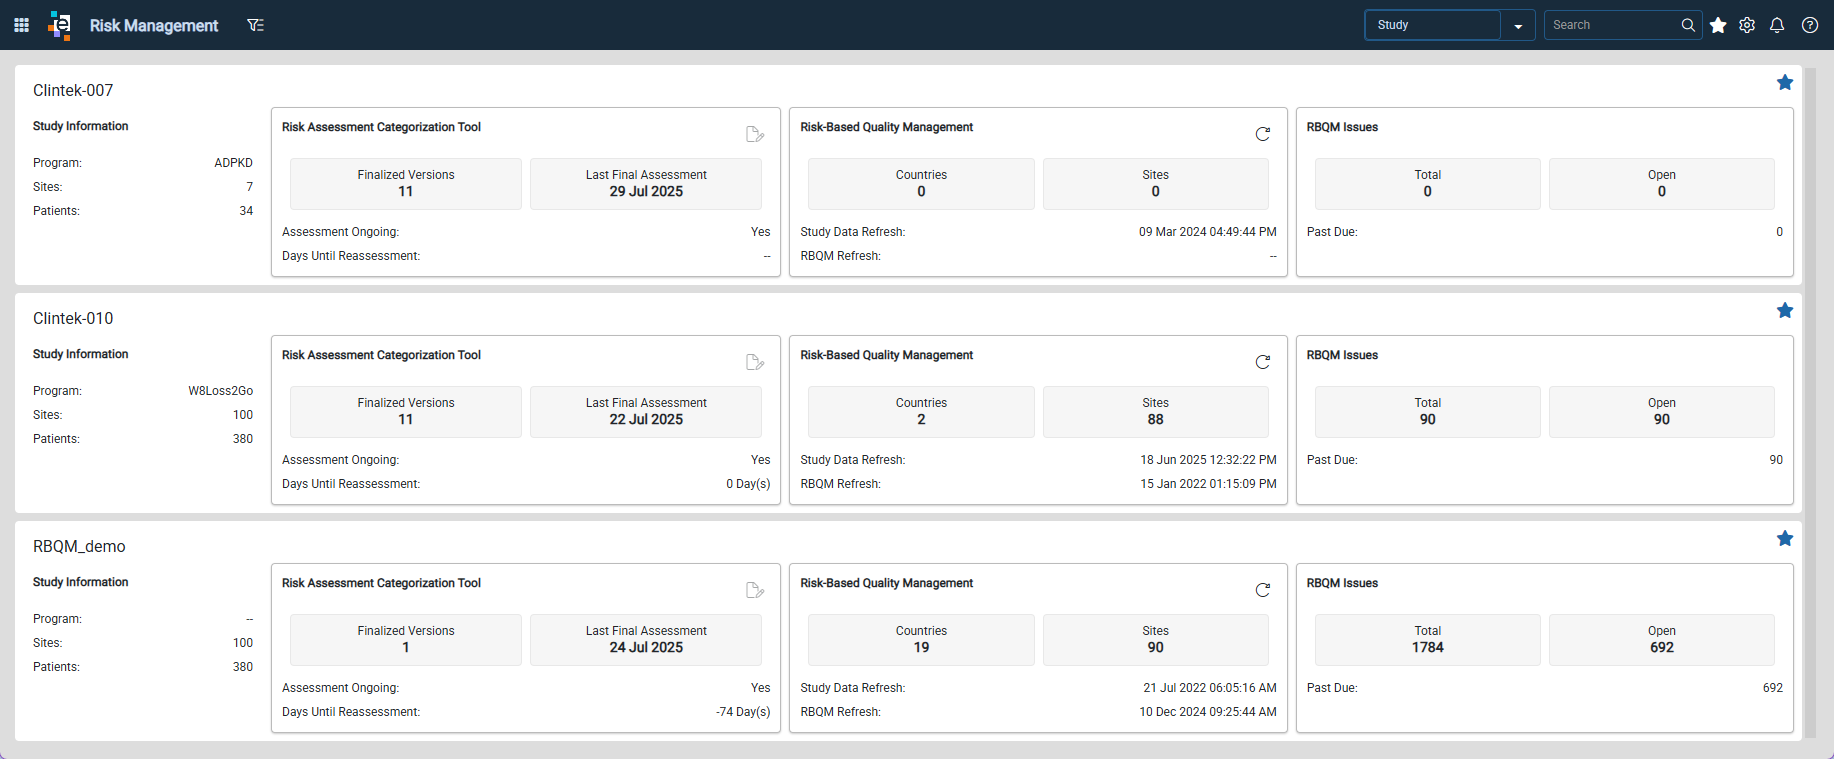The width and height of the screenshot is (1834, 759).
Task: Select program value W8Loss2Go
Action: coord(220,391)
